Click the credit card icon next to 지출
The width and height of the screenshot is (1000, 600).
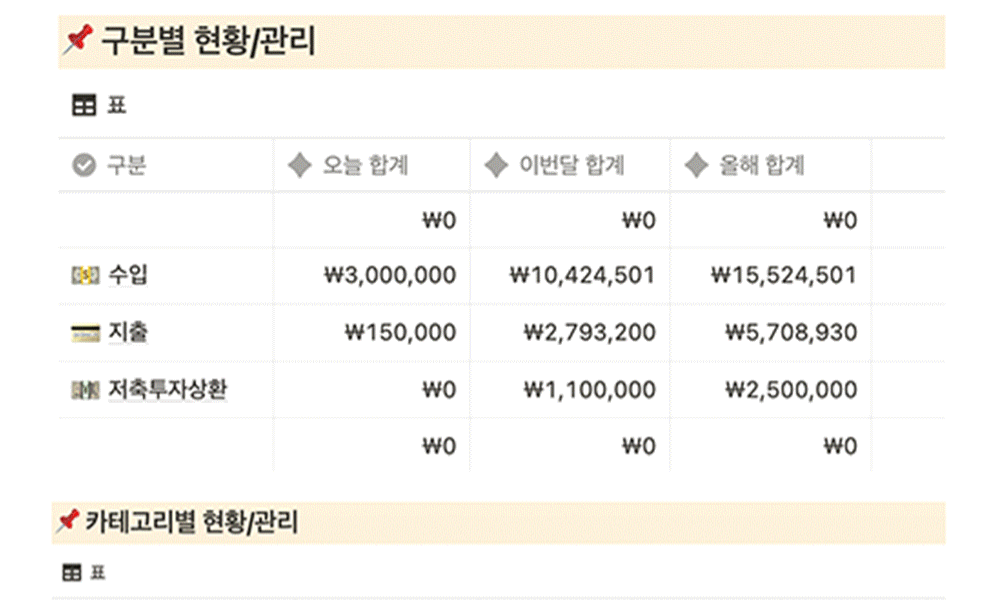coord(85,333)
